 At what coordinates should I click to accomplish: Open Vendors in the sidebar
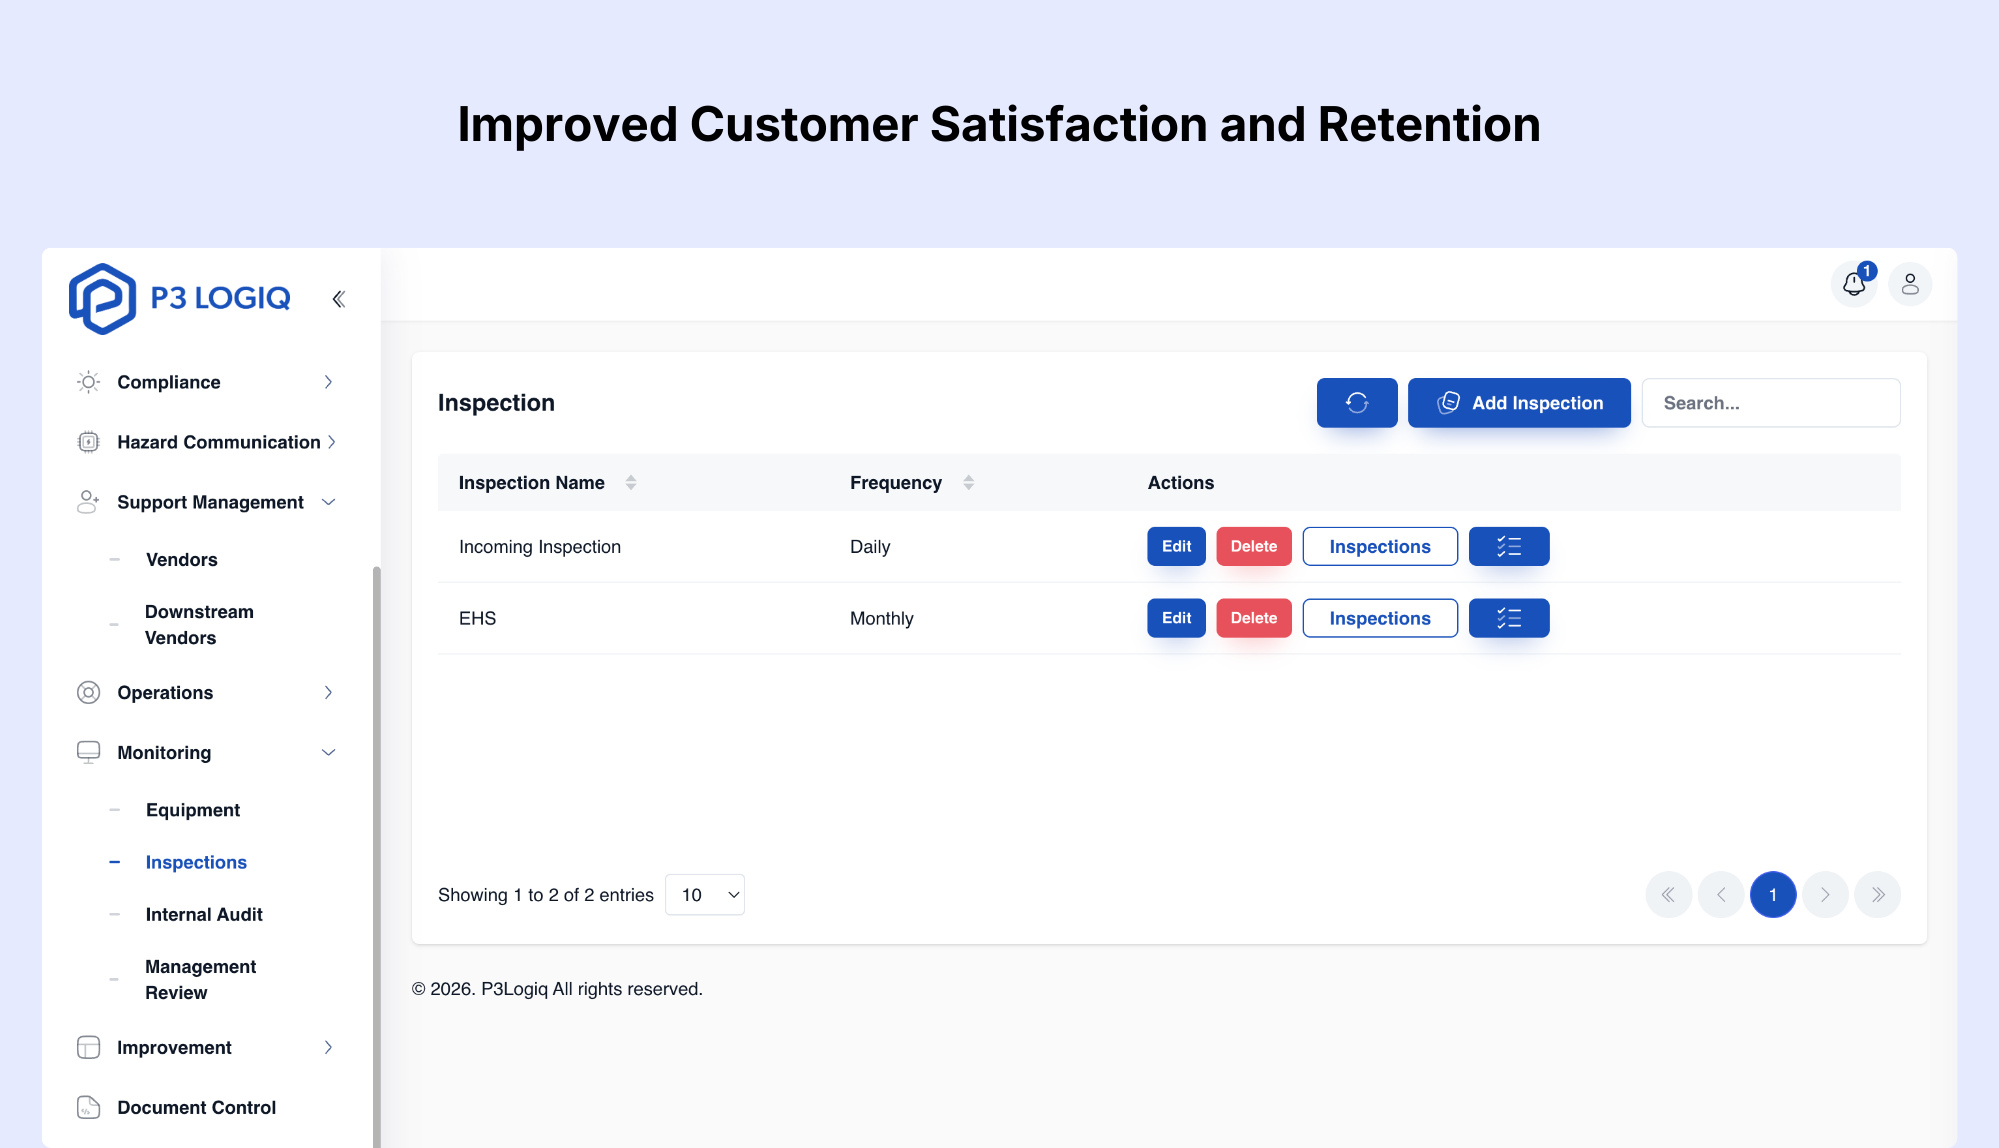coord(182,560)
